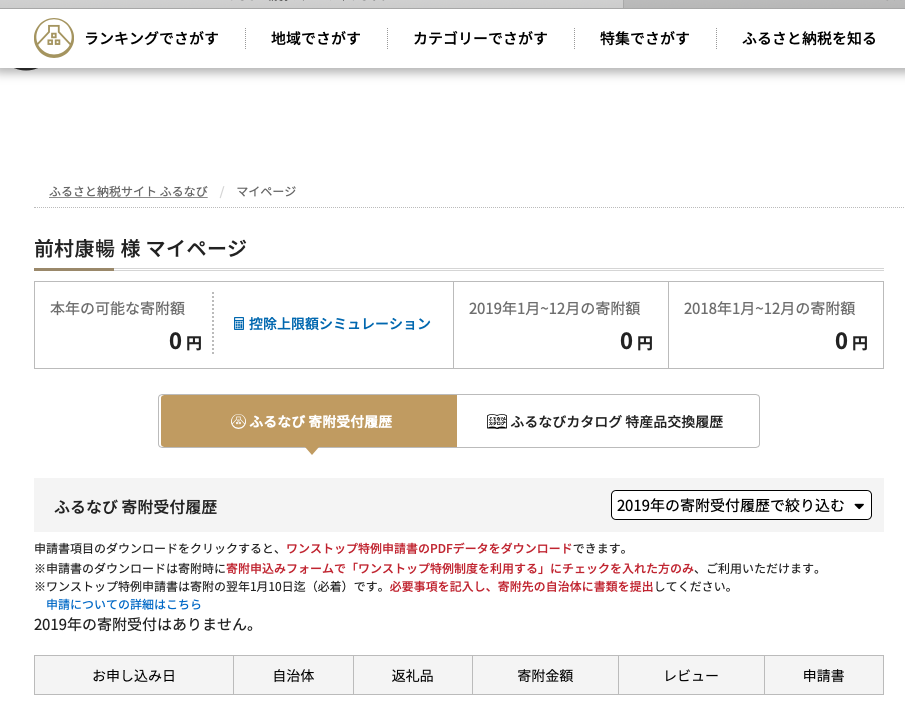Open the 地域でさがす menu
The image size is (905, 716).
[316, 38]
